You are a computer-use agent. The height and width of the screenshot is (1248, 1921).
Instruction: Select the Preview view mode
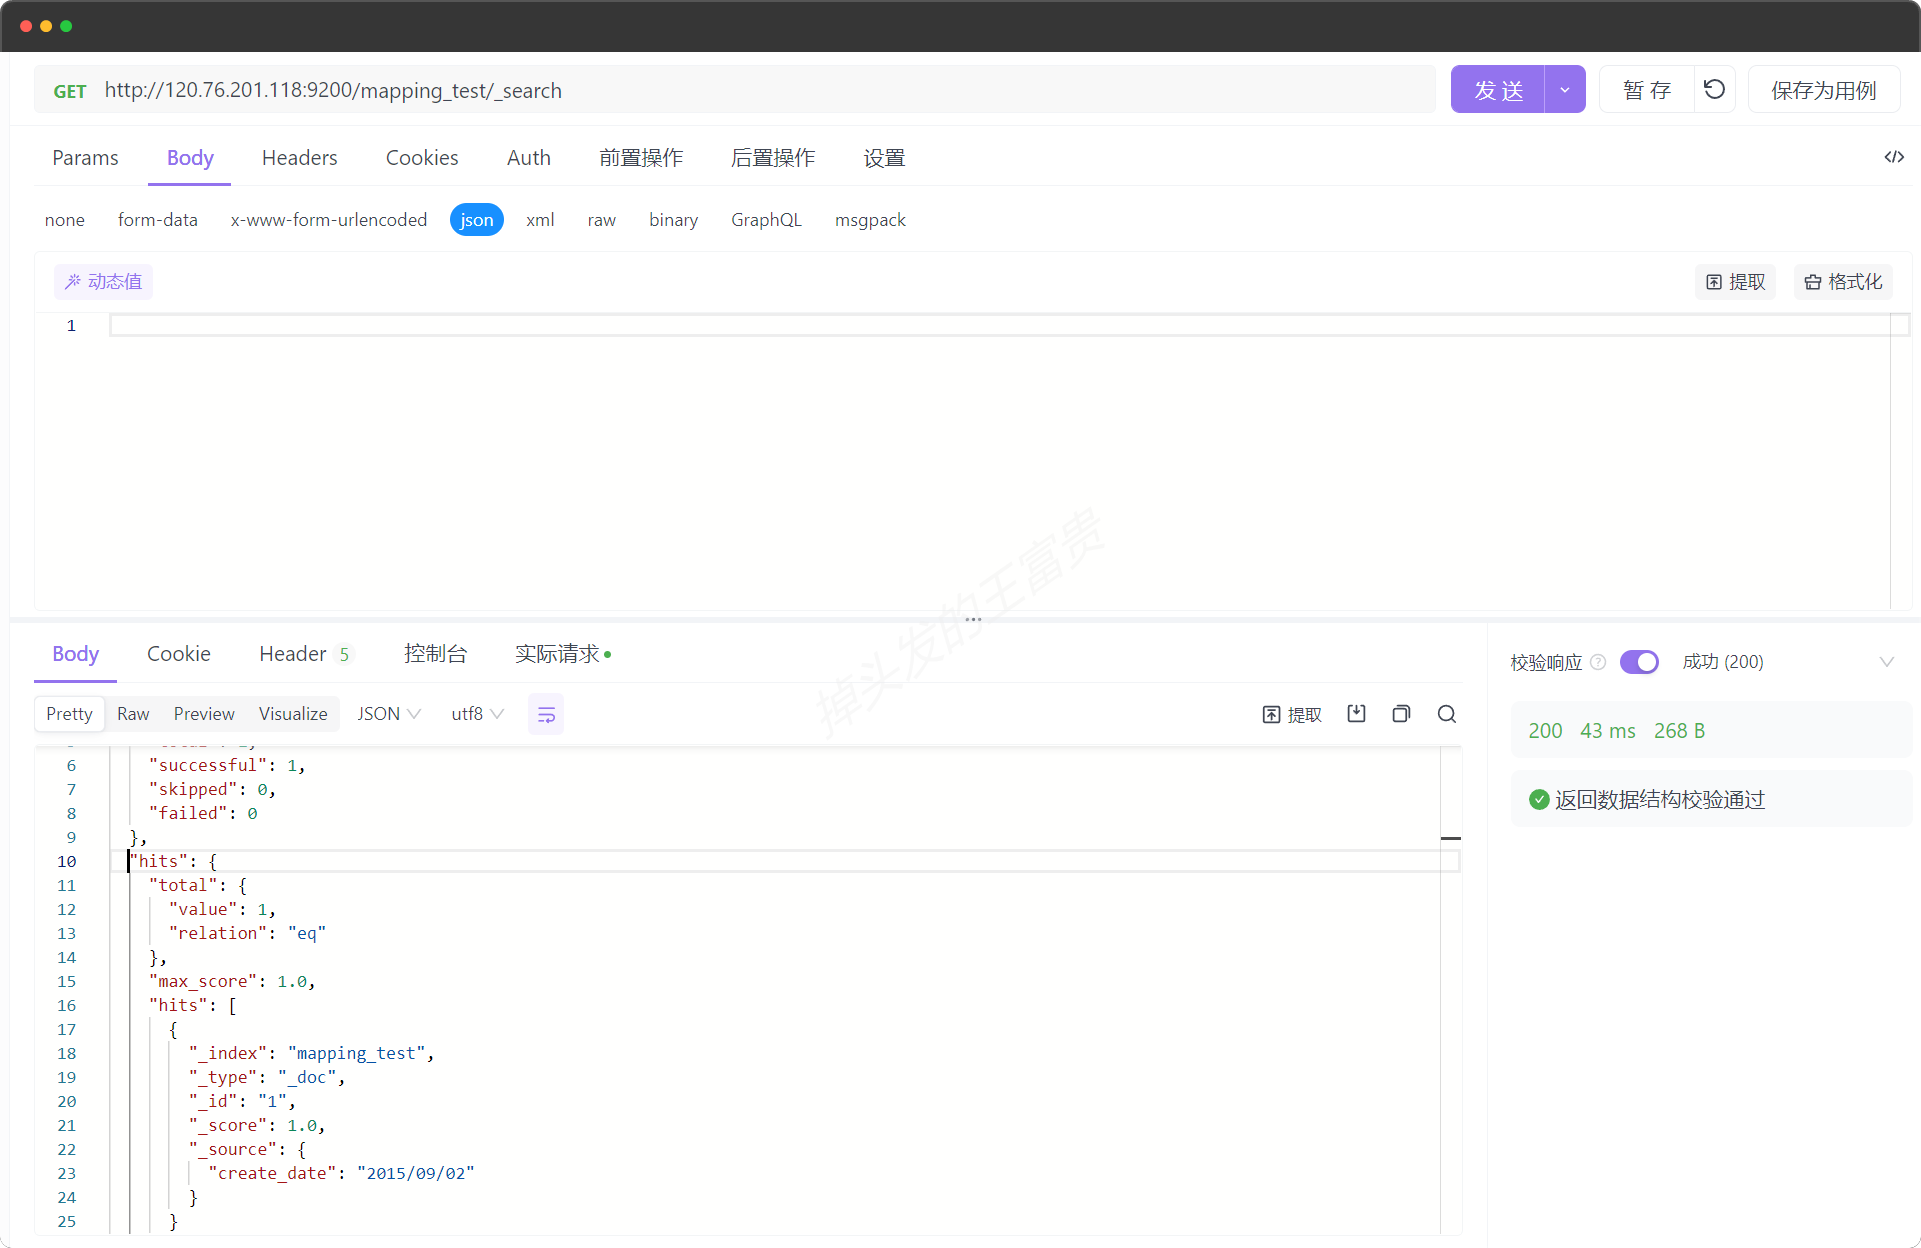pyautogui.click(x=204, y=714)
